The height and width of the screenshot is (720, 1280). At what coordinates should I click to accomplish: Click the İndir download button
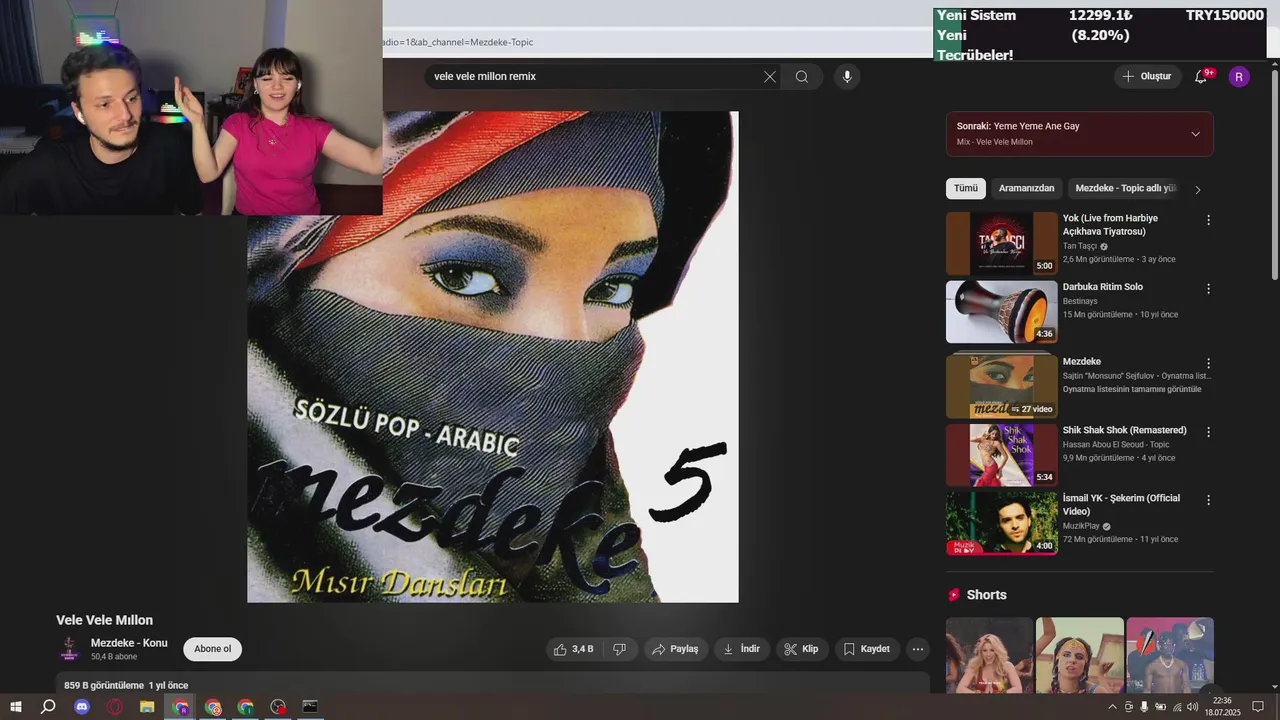click(742, 649)
